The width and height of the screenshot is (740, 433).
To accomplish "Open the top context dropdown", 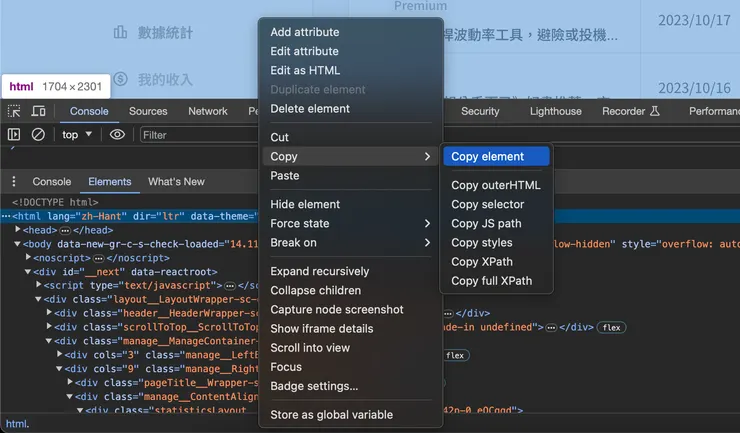I will [77, 135].
